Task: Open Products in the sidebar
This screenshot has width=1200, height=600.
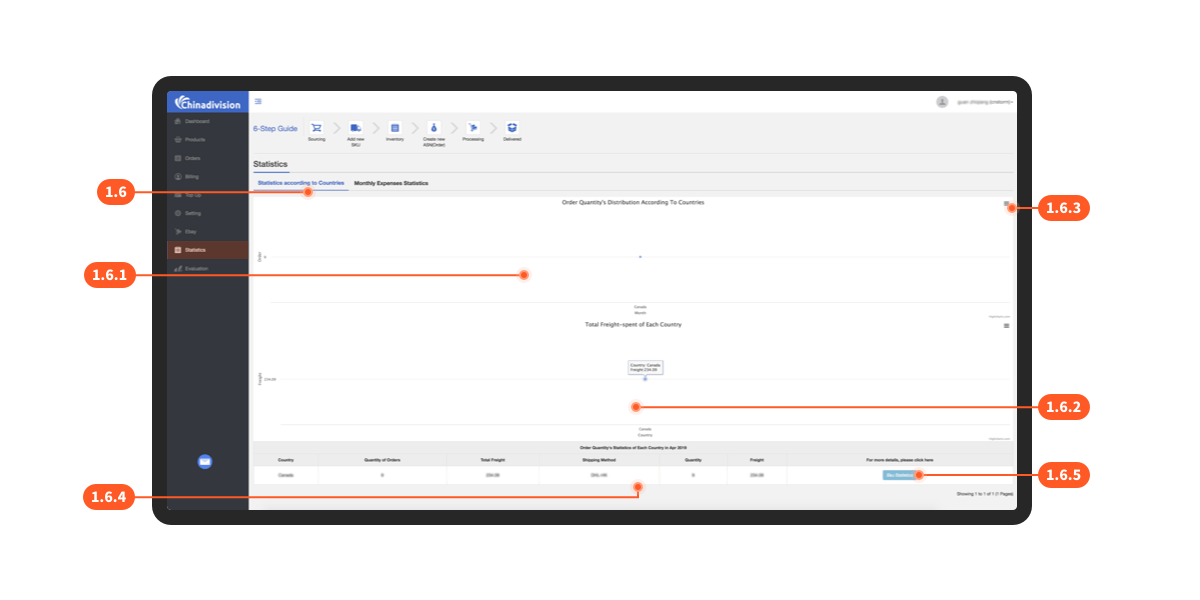Action: point(207,140)
